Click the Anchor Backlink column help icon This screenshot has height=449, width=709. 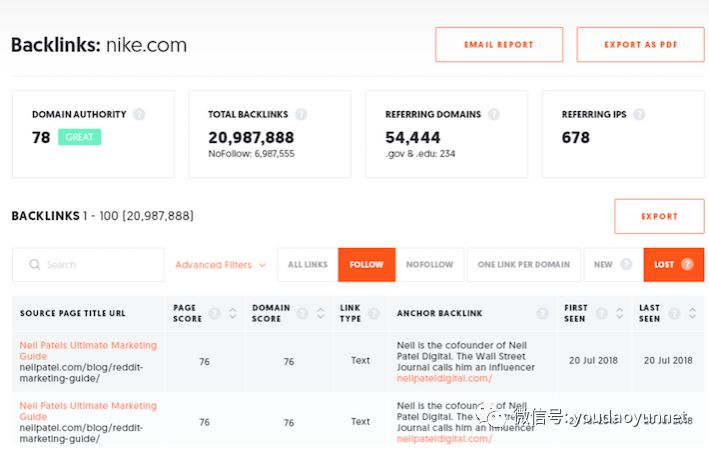click(x=542, y=313)
